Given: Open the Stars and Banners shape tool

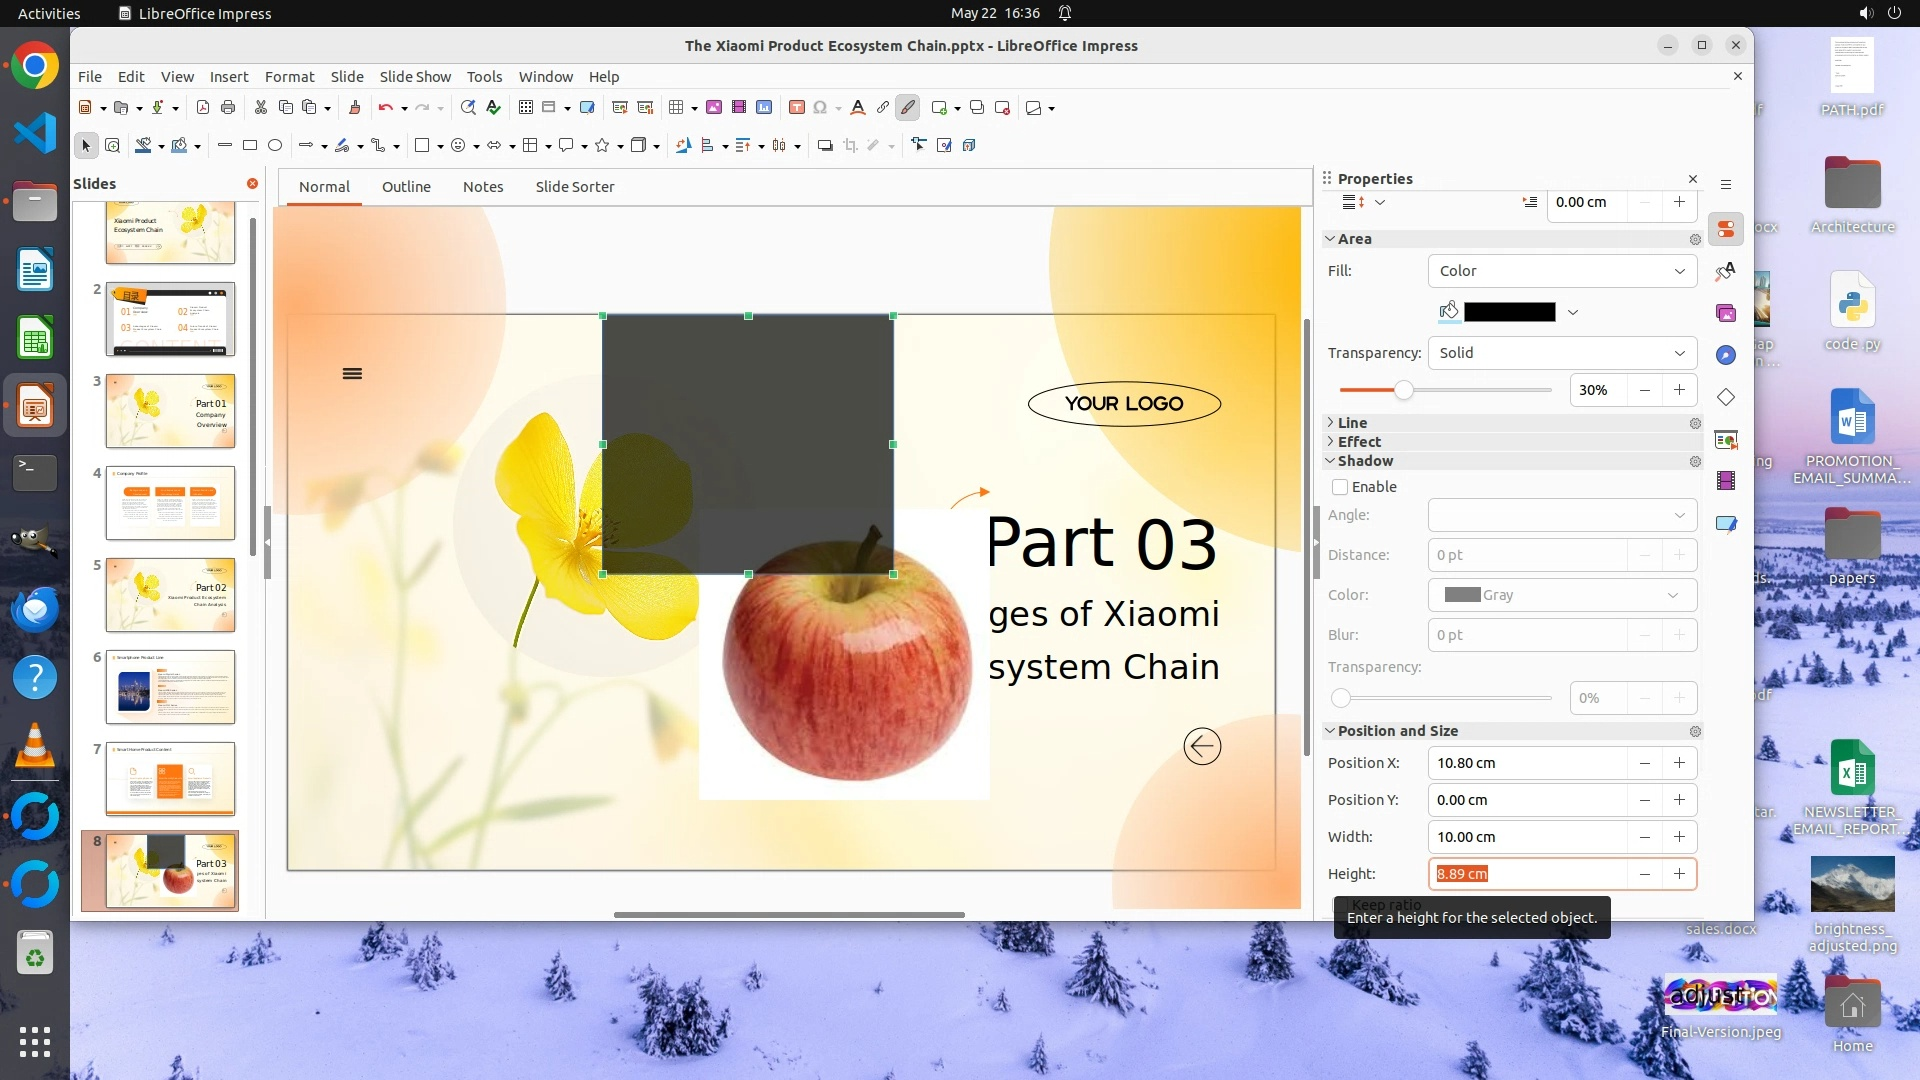Looking at the screenshot, I should point(602,146).
